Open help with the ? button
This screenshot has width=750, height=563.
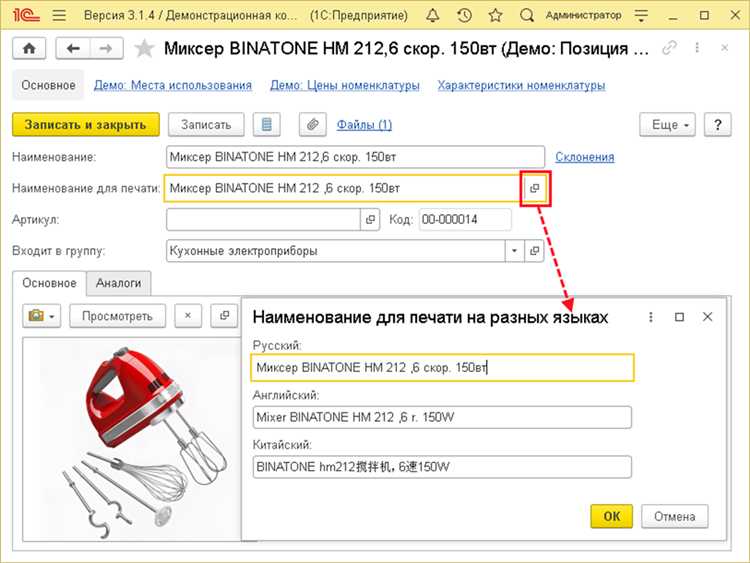click(717, 125)
